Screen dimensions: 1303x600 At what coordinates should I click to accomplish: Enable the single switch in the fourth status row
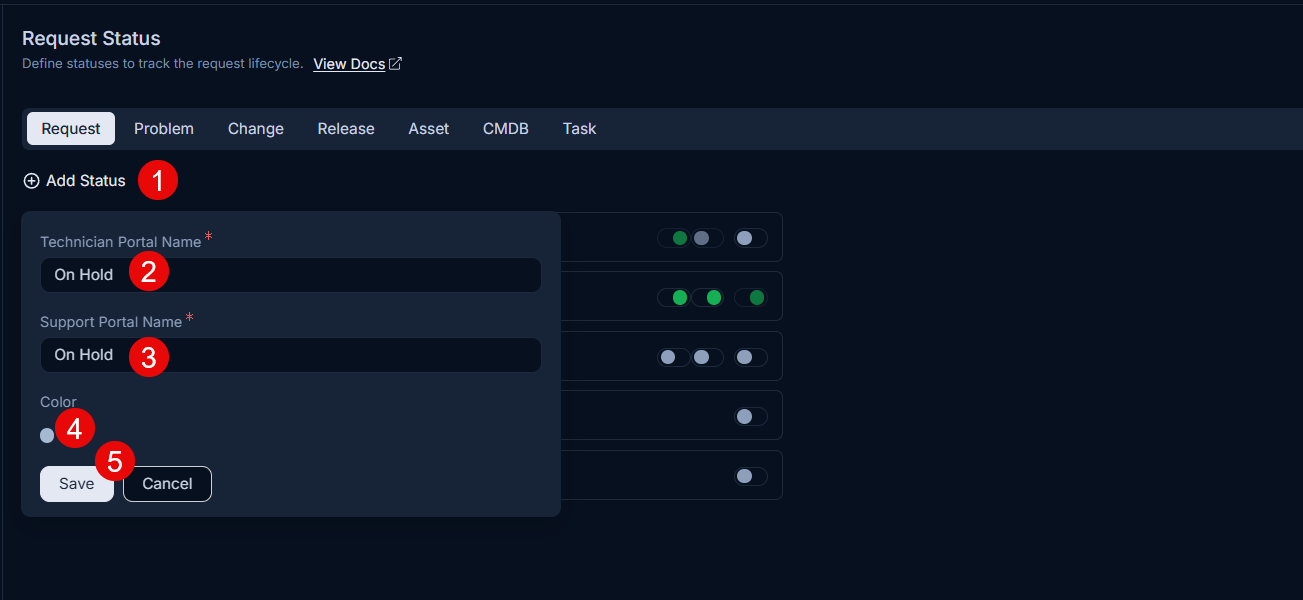point(751,416)
